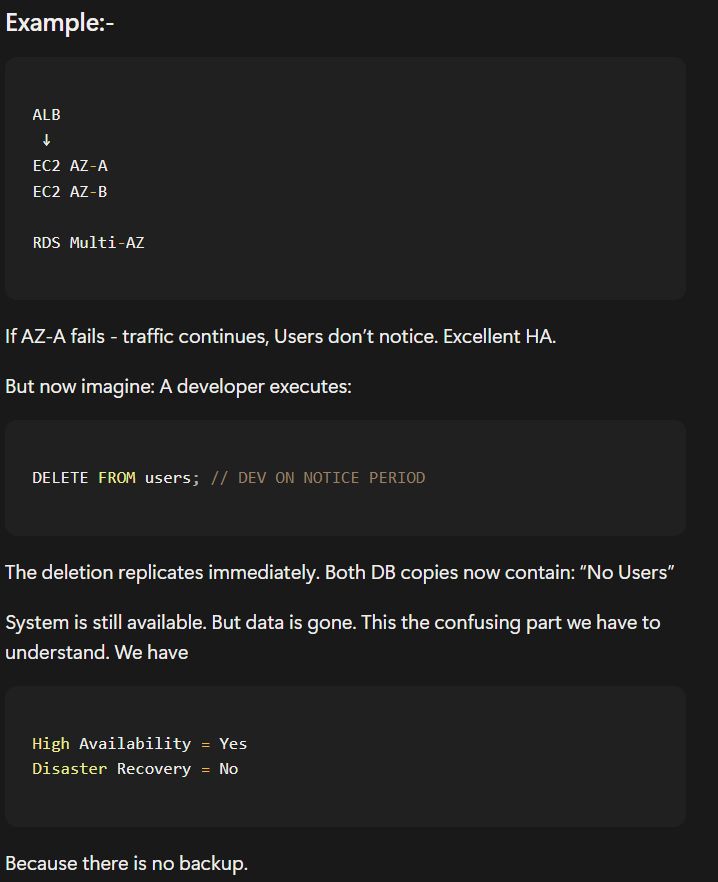Viewport: 718px width, 882px height.
Task: Click the 'High Availability = Yes' line
Action: pos(140,744)
